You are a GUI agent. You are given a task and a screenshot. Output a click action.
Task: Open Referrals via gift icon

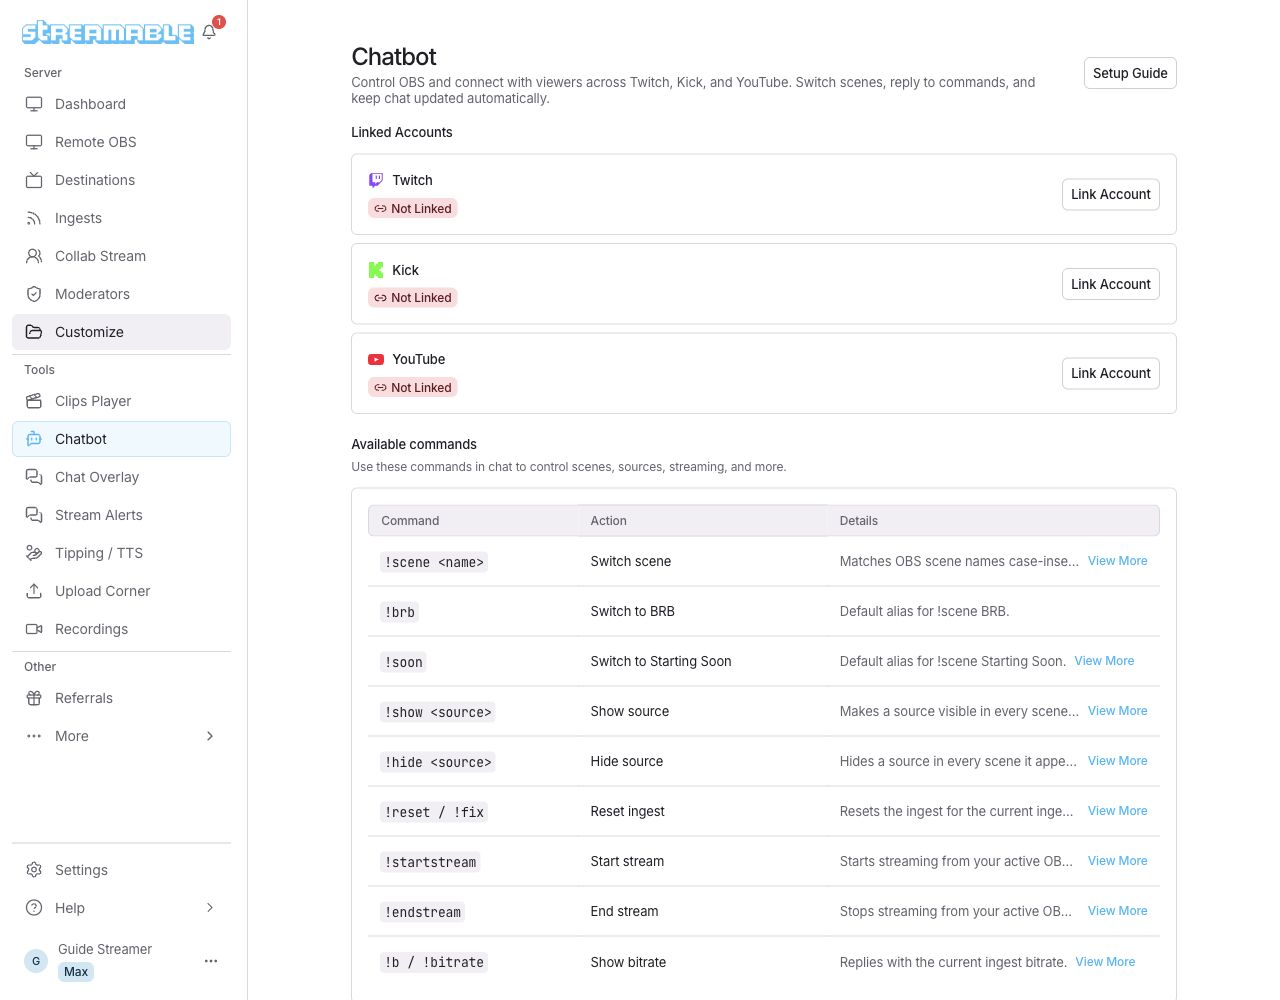tap(34, 698)
